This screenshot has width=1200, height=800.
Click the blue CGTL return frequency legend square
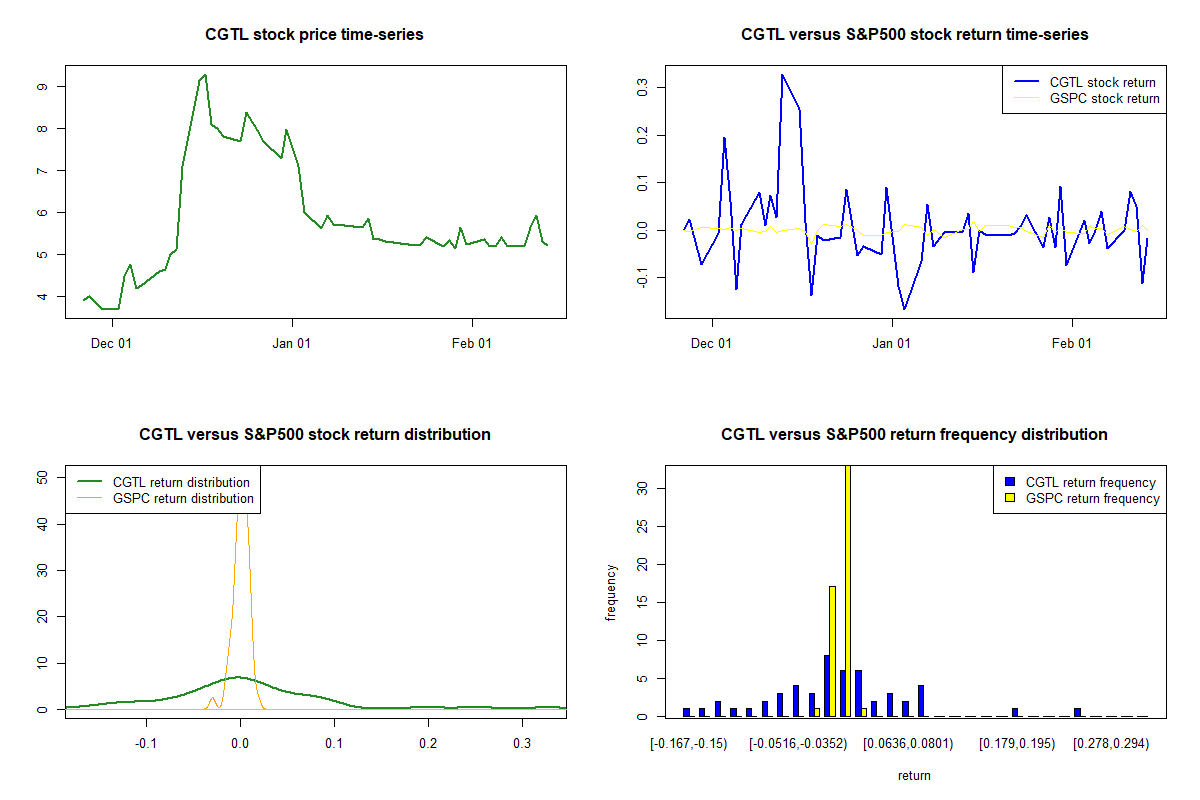coord(1009,482)
